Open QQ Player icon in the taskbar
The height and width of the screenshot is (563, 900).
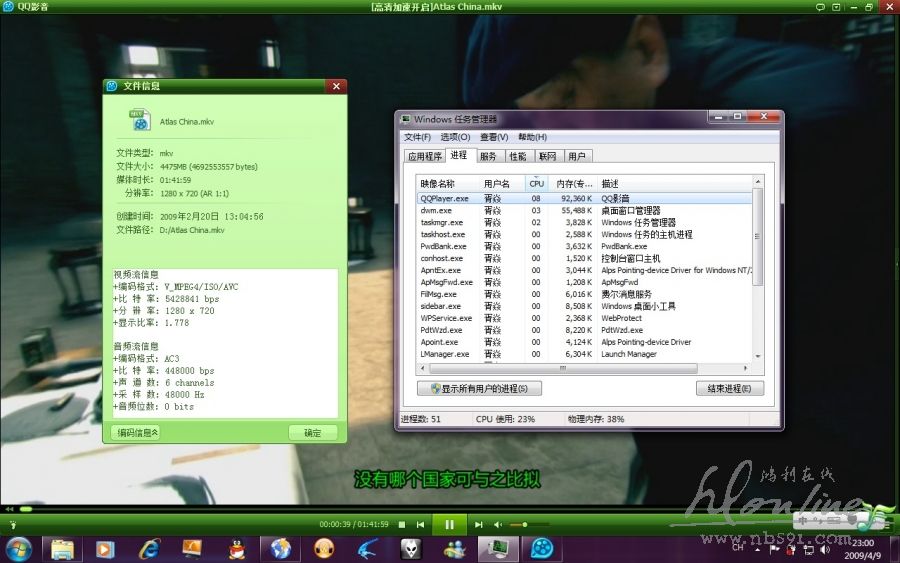click(541, 548)
